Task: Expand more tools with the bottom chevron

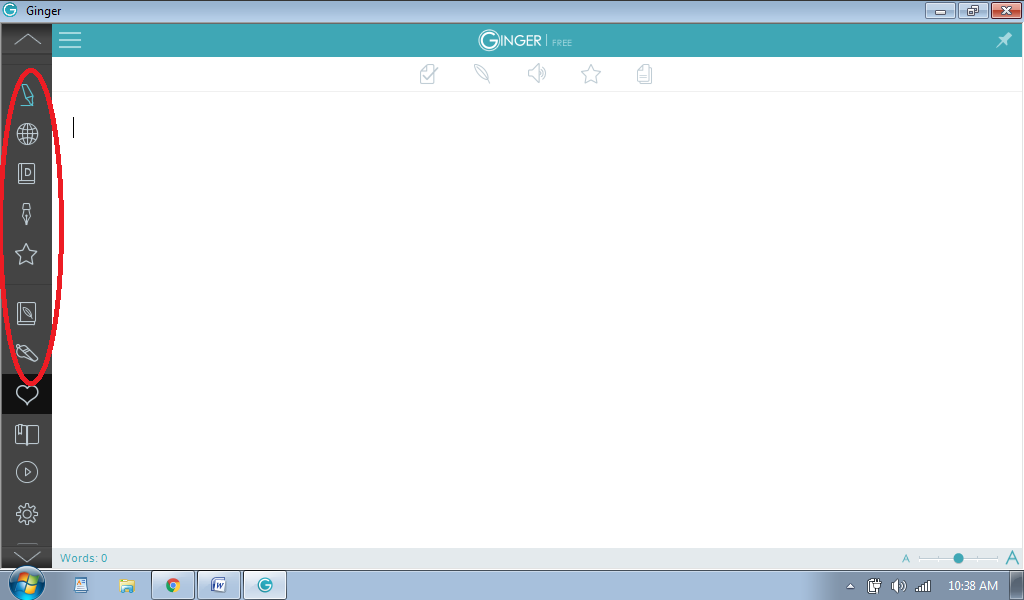Action: 26,556
